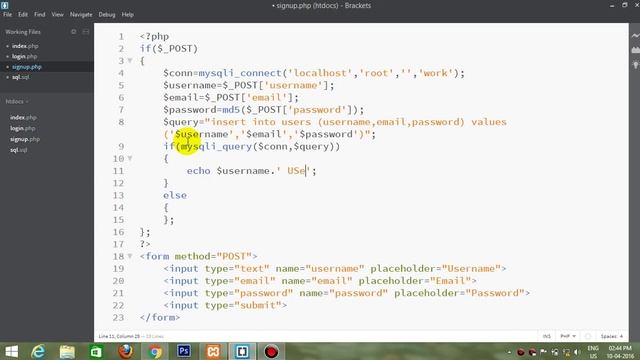Launch Internet Explorer from taskbar
This screenshot has width=640, height=360.
pos(38,351)
